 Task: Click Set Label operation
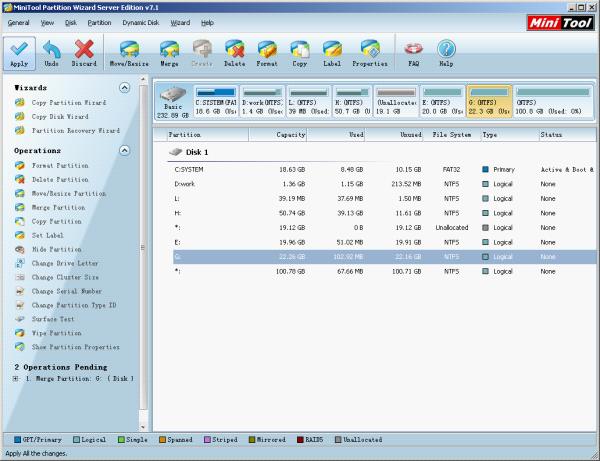47,235
